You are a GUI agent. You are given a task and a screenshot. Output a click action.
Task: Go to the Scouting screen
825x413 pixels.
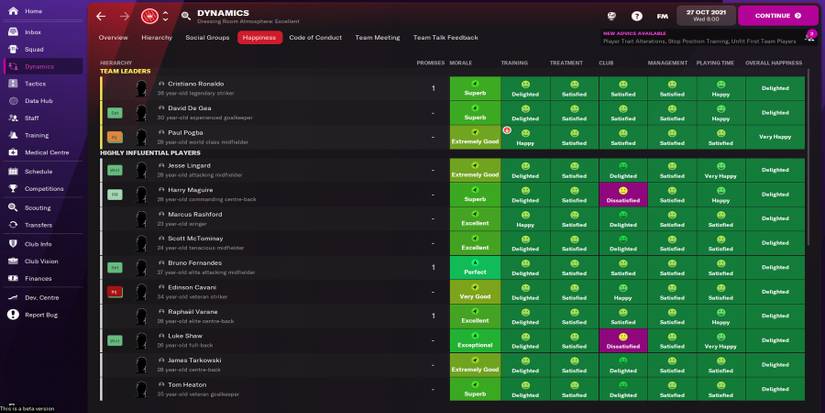[x=37, y=208]
